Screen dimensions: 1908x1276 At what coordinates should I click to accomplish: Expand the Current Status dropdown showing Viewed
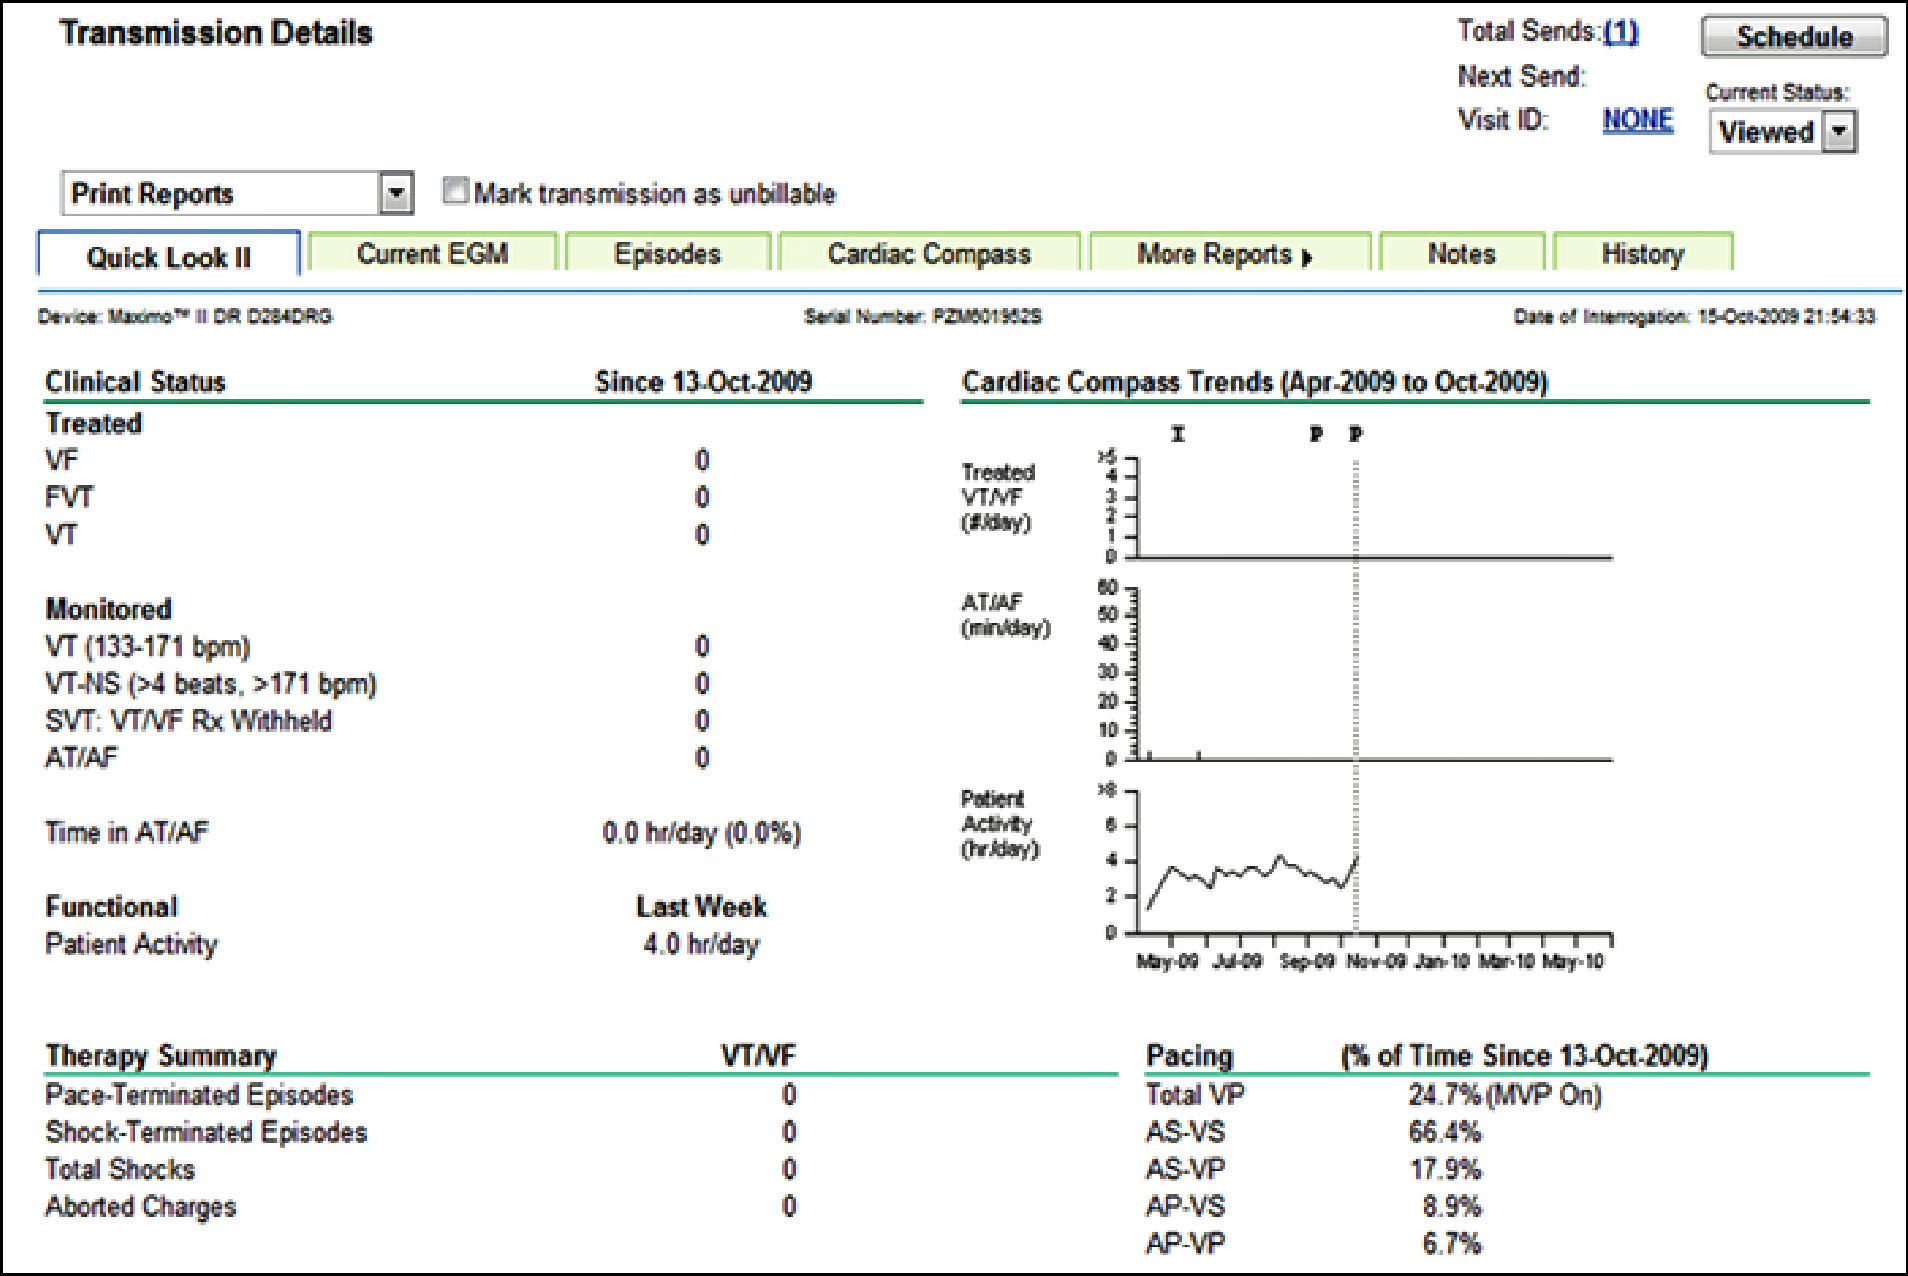click(1839, 132)
